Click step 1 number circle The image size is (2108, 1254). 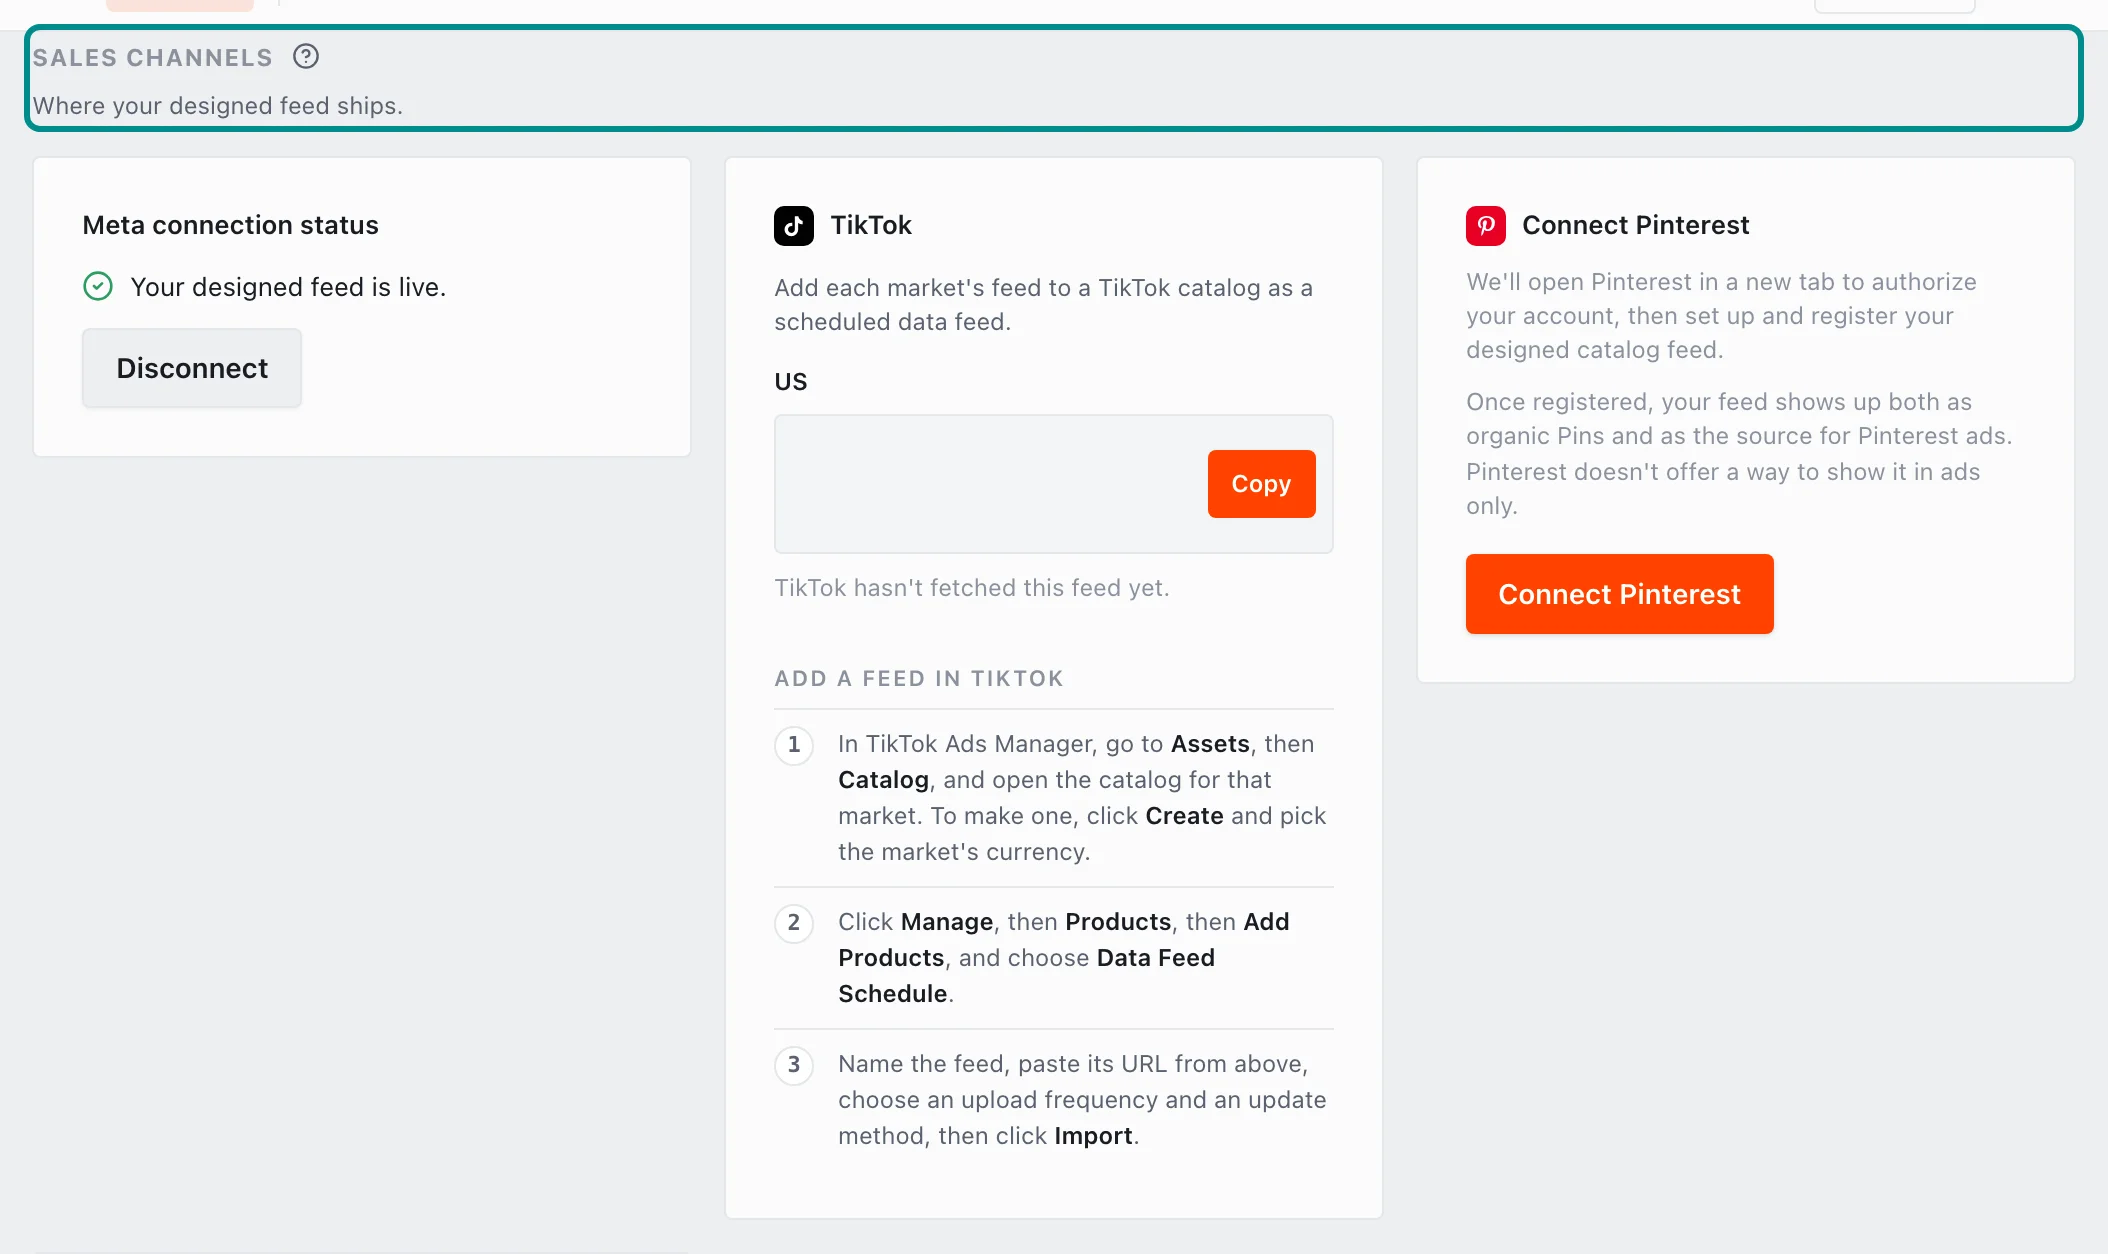(x=794, y=744)
